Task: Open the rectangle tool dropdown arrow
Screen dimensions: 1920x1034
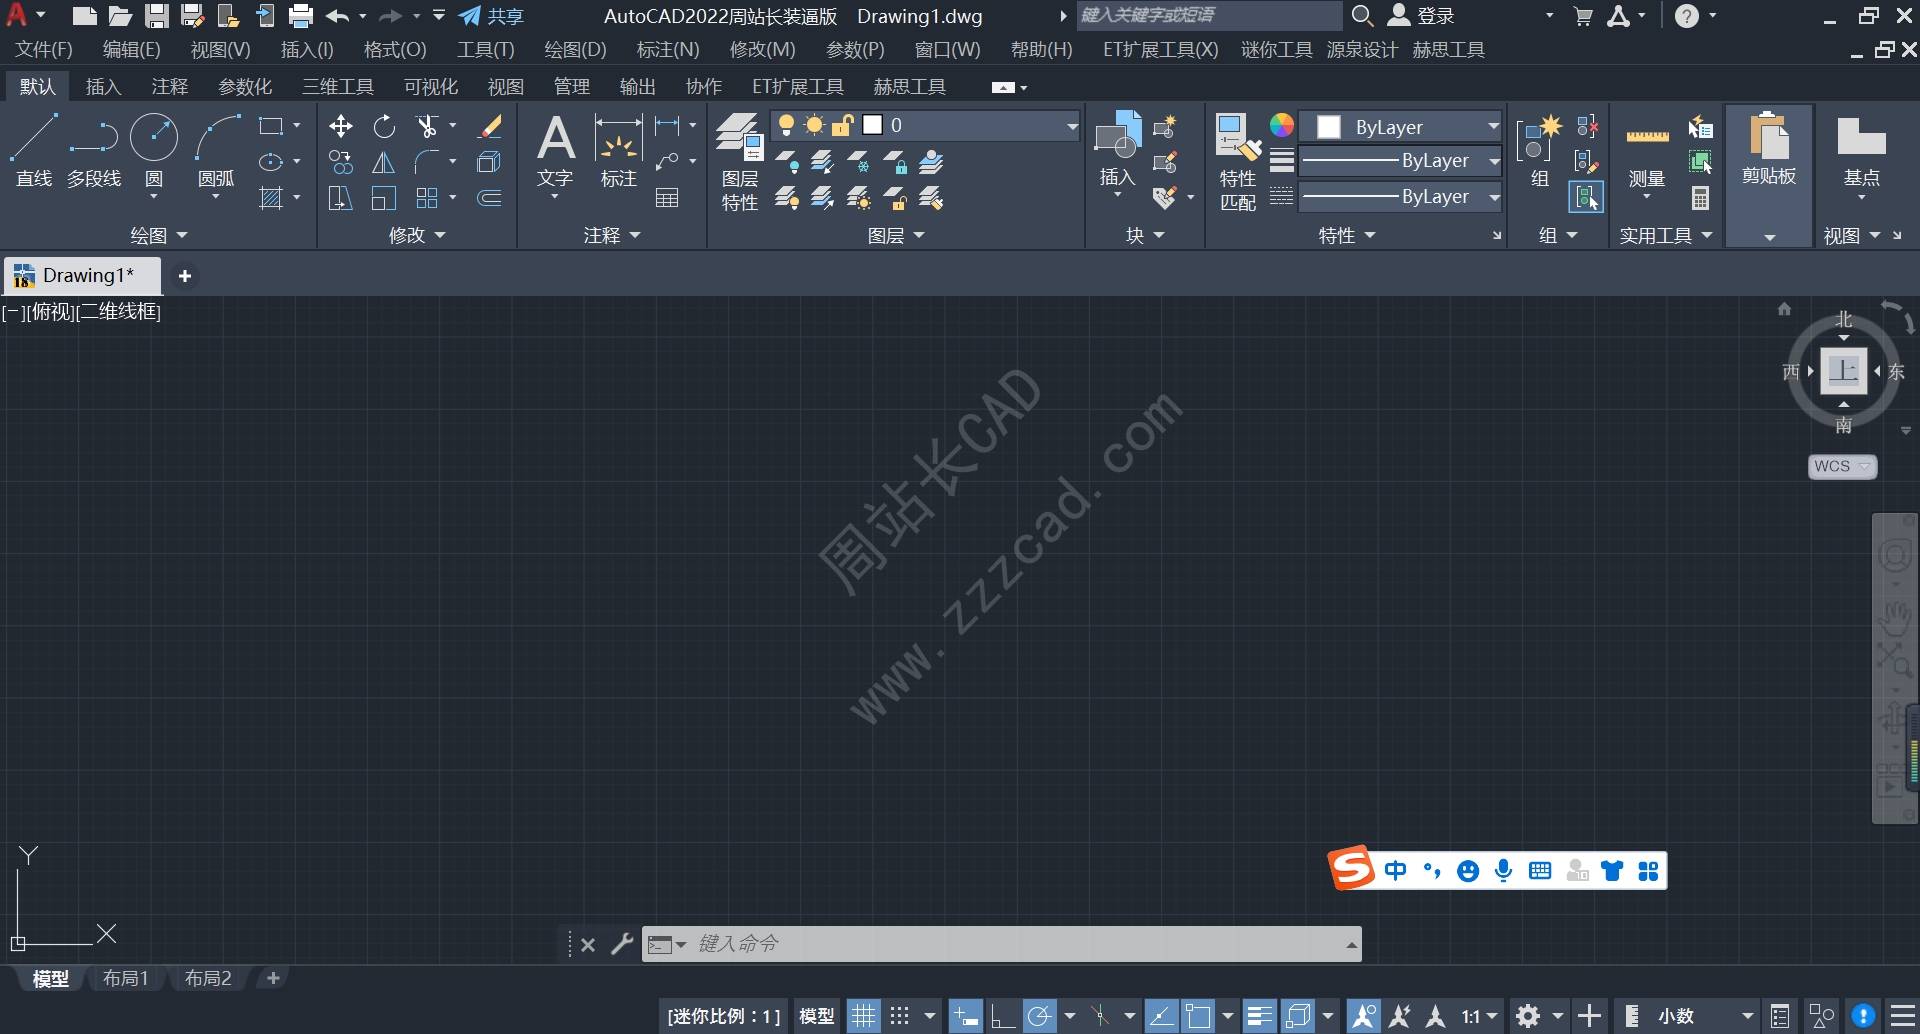Action: [297, 126]
